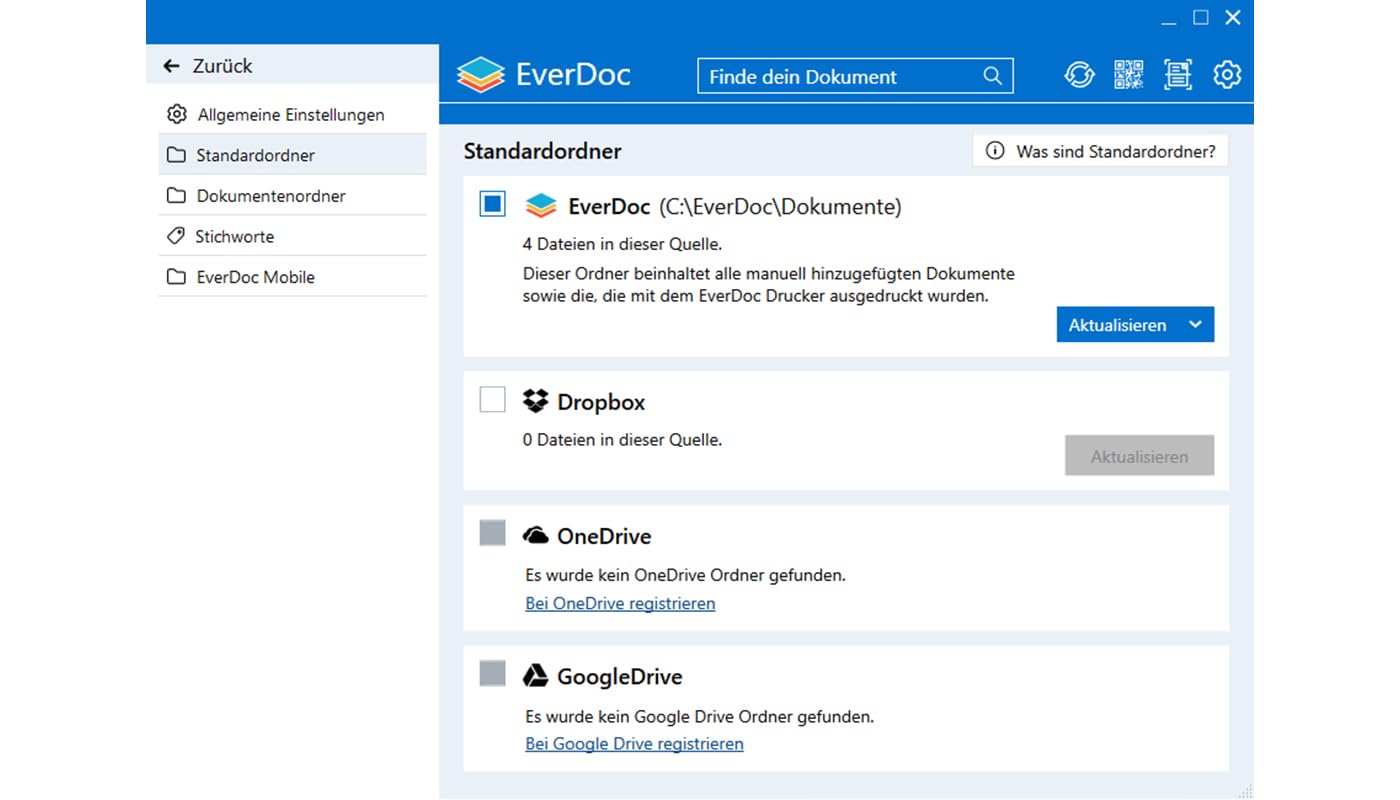
Task: Click the disabled GoogleDrive checkbox
Action: 493,673
